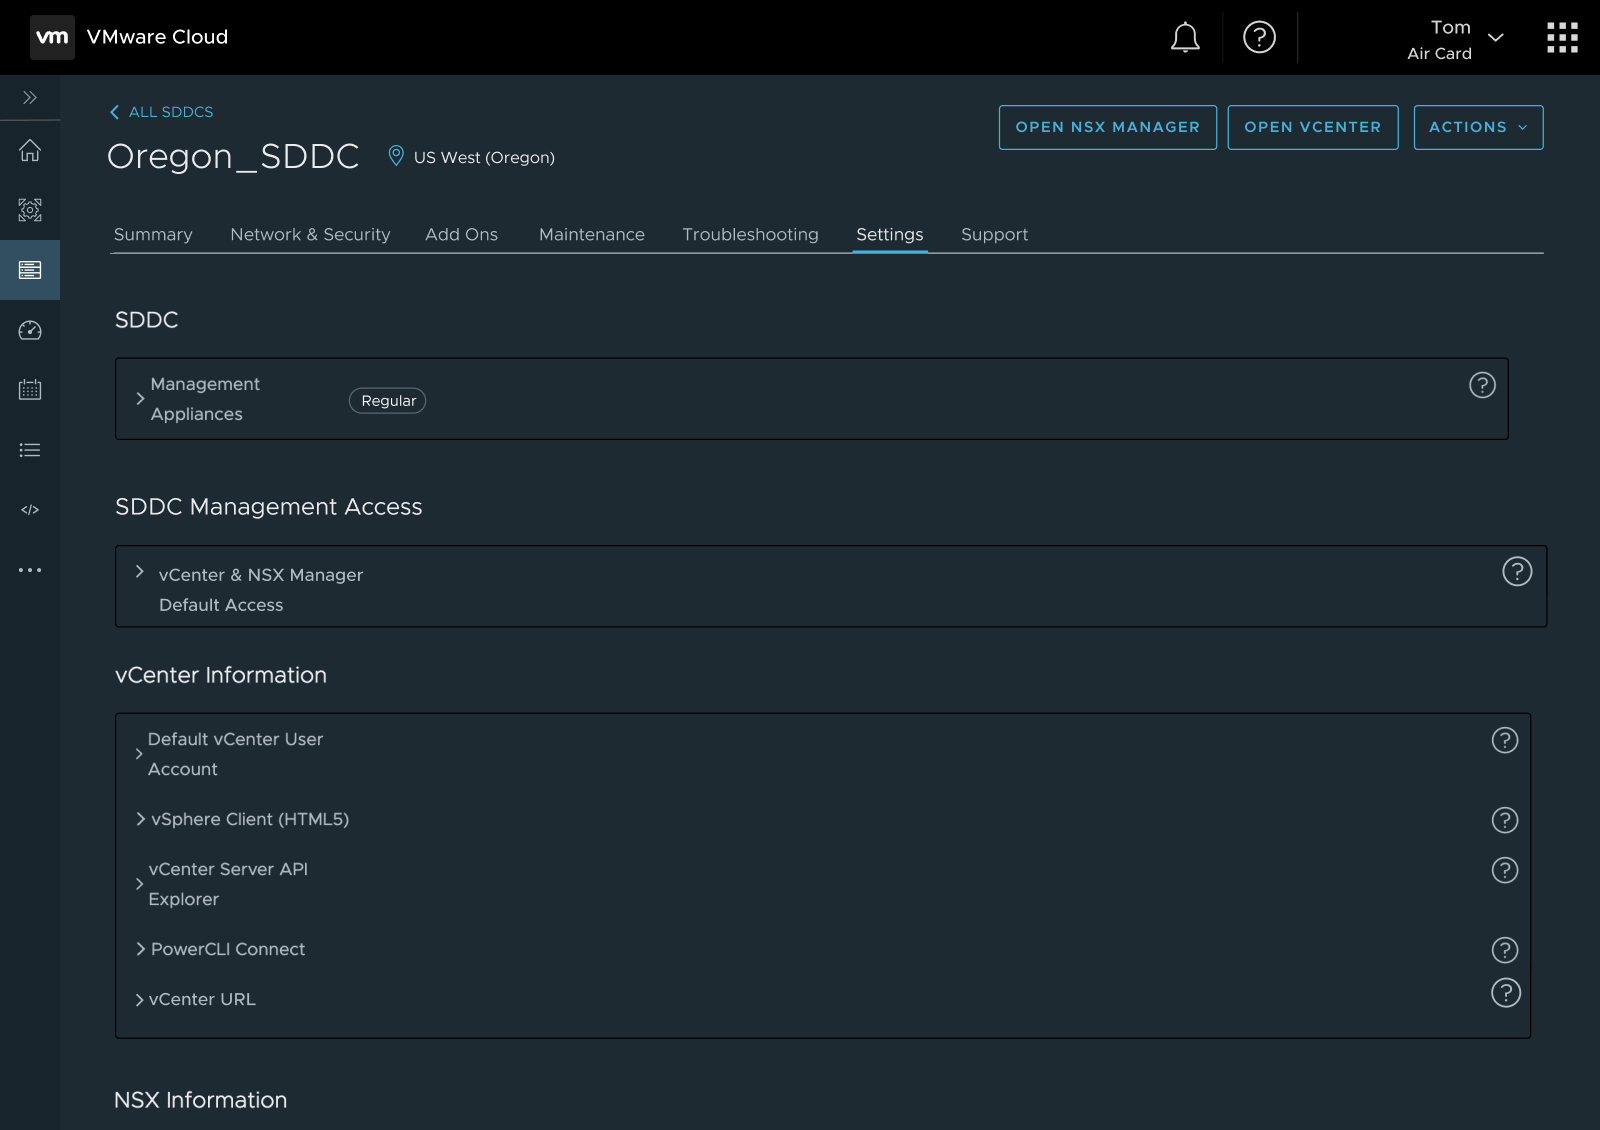Viewport: 1600px width, 1130px height.
Task: Click the Regular appliance size badge
Action: pyautogui.click(x=388, y=400)
